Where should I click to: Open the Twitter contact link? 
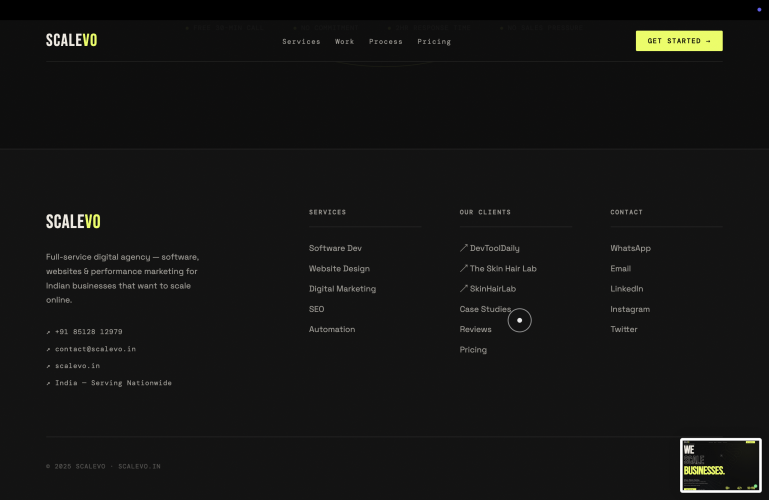pos(623,329)
